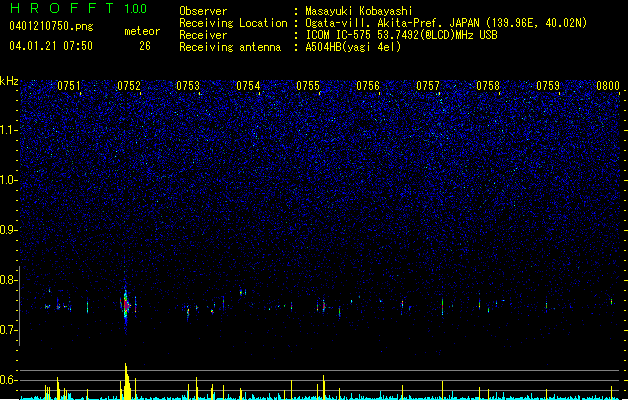629x400 pixels.
Task: Click the 0757 time marker
Action: coord(428,86)
